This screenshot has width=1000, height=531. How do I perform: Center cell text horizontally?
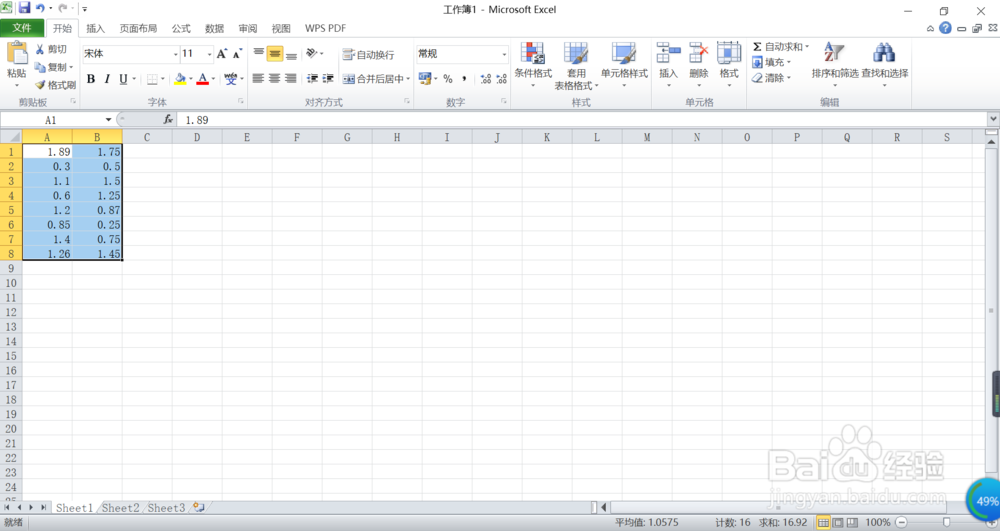point(274,78)
